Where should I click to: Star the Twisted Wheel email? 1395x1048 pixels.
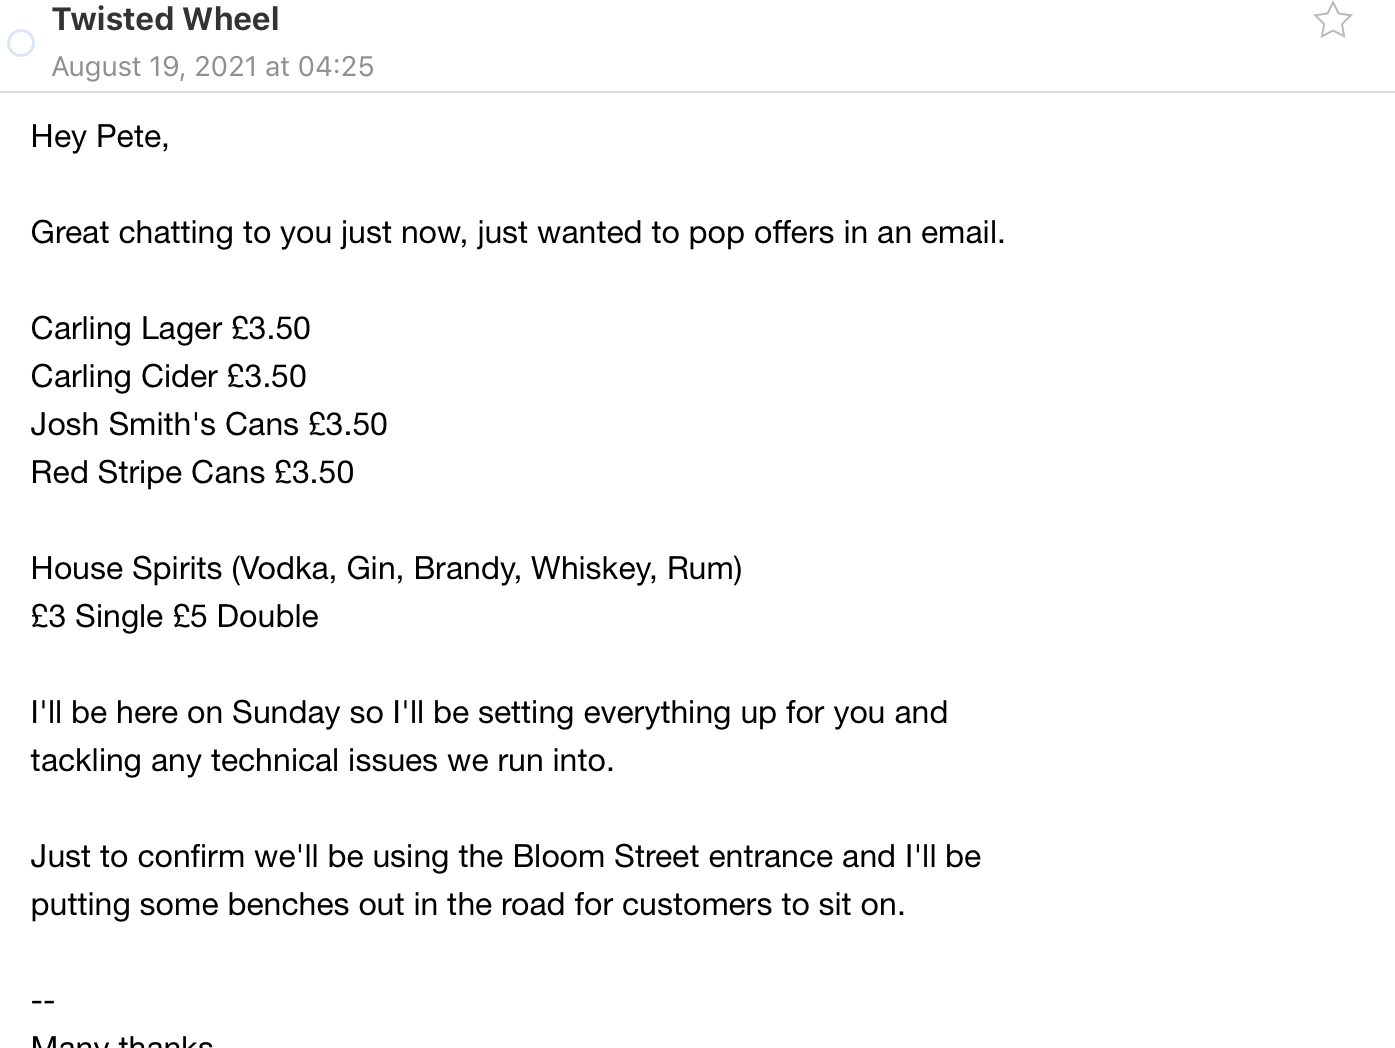click(1332, 20)
